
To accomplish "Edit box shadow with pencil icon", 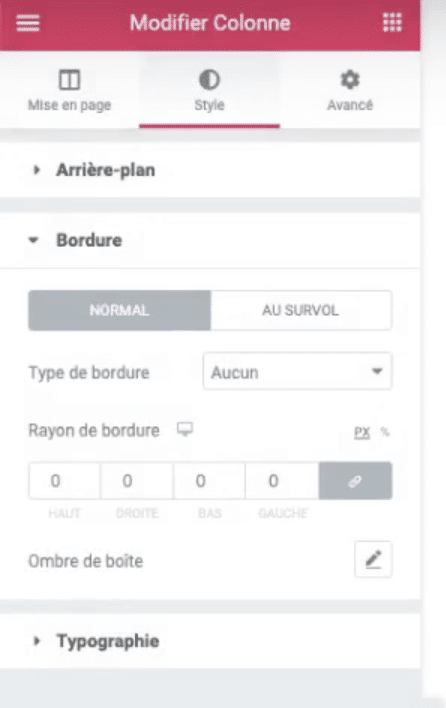I will 373,559.
